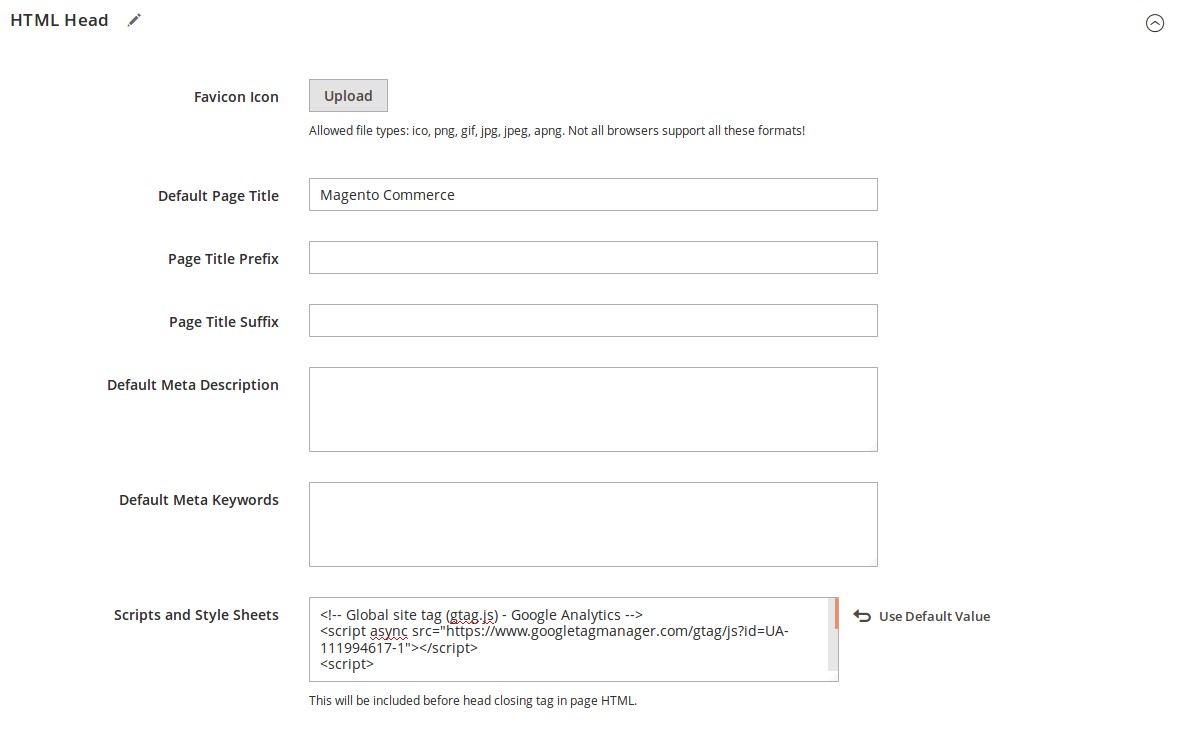Click inside the Default Meta Description textarea
The height and width of the screenshot is (734, 1178).
point(593,408)
